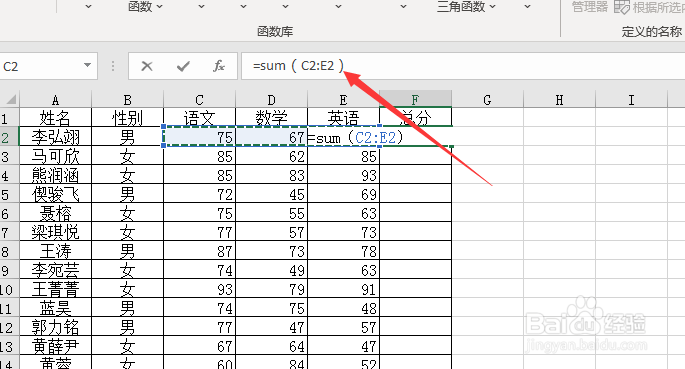Click the 男 gender cell for 王涛

coord(128,251)
